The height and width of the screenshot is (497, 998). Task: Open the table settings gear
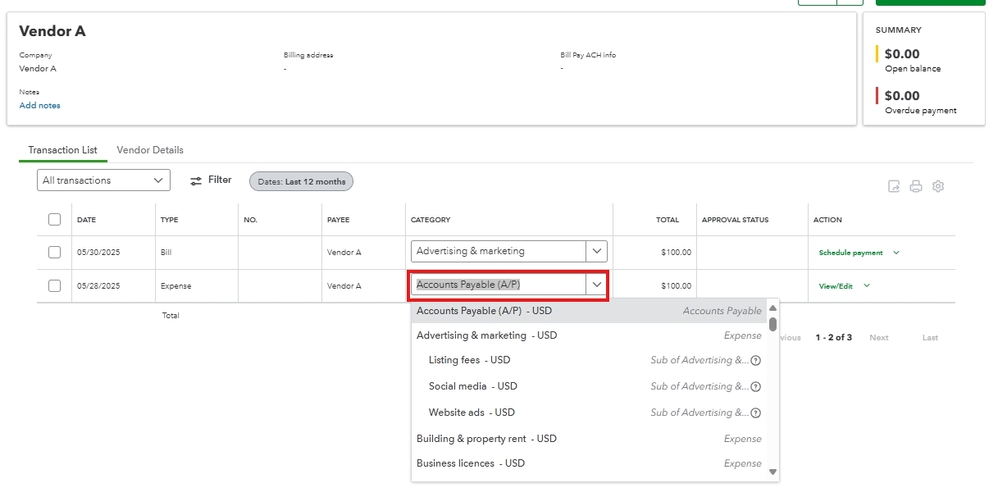pos(938,186)
